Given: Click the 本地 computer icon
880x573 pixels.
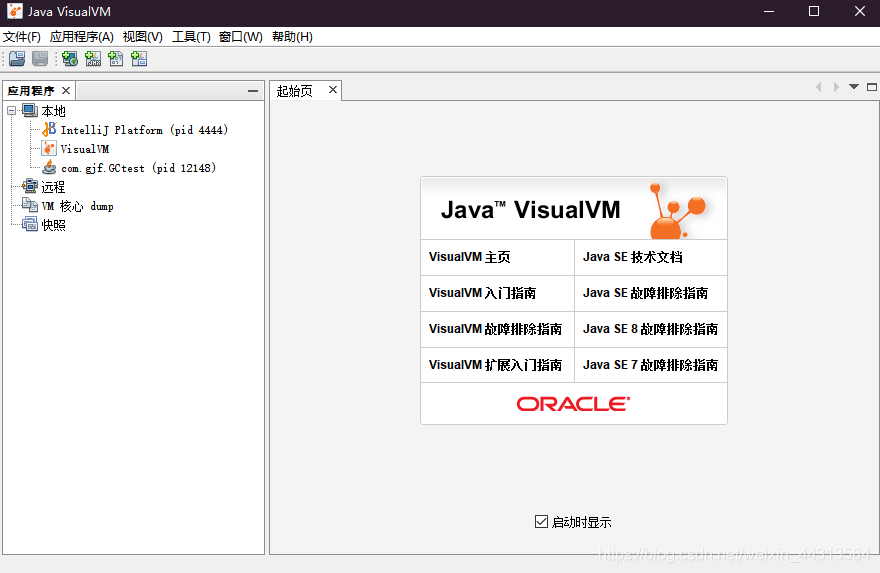Looking at the screenshot, I should coord(30,111).
